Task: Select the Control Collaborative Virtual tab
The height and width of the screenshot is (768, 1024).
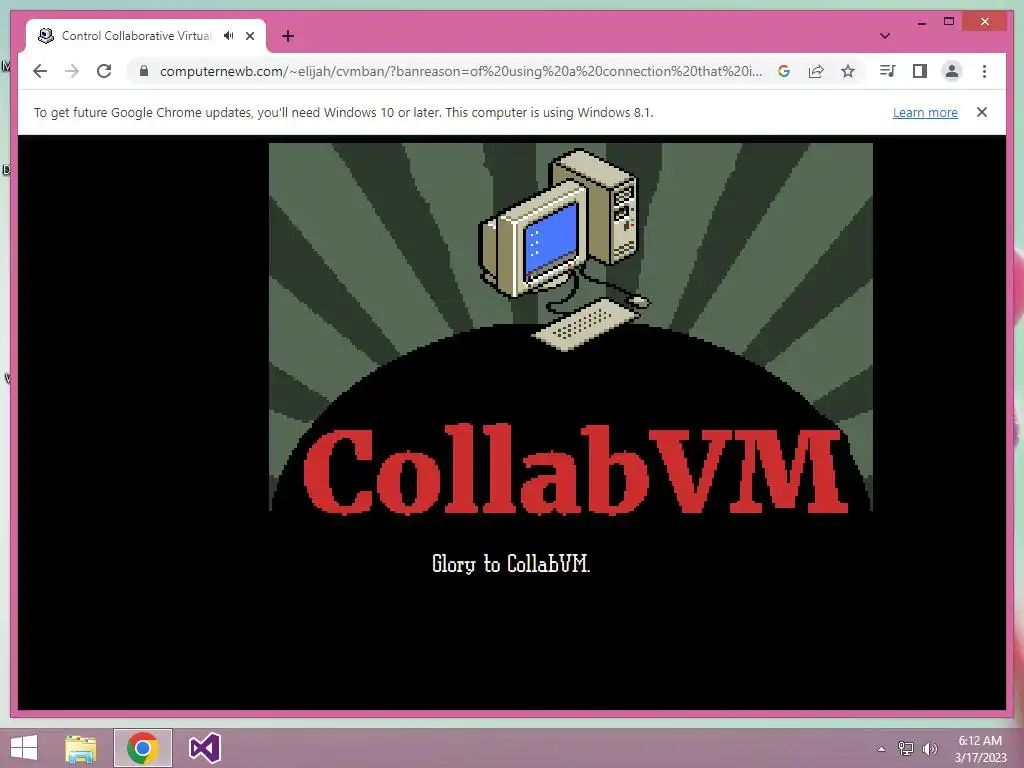Action: pos(146,36)
